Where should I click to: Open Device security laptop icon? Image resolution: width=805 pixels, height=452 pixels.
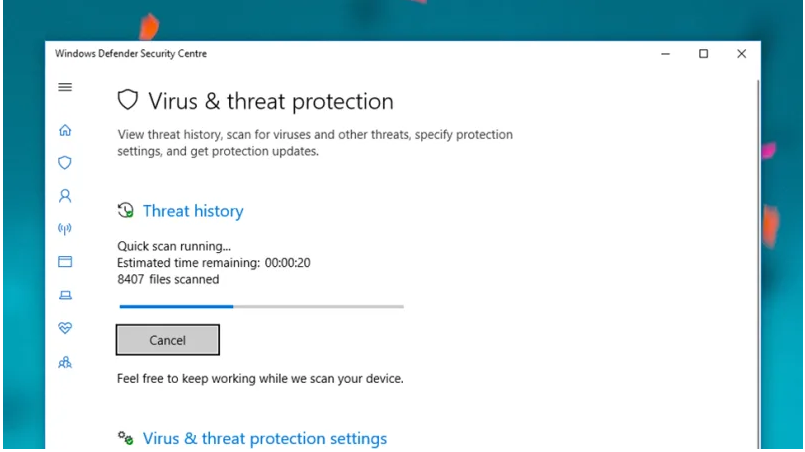point(65,295)
